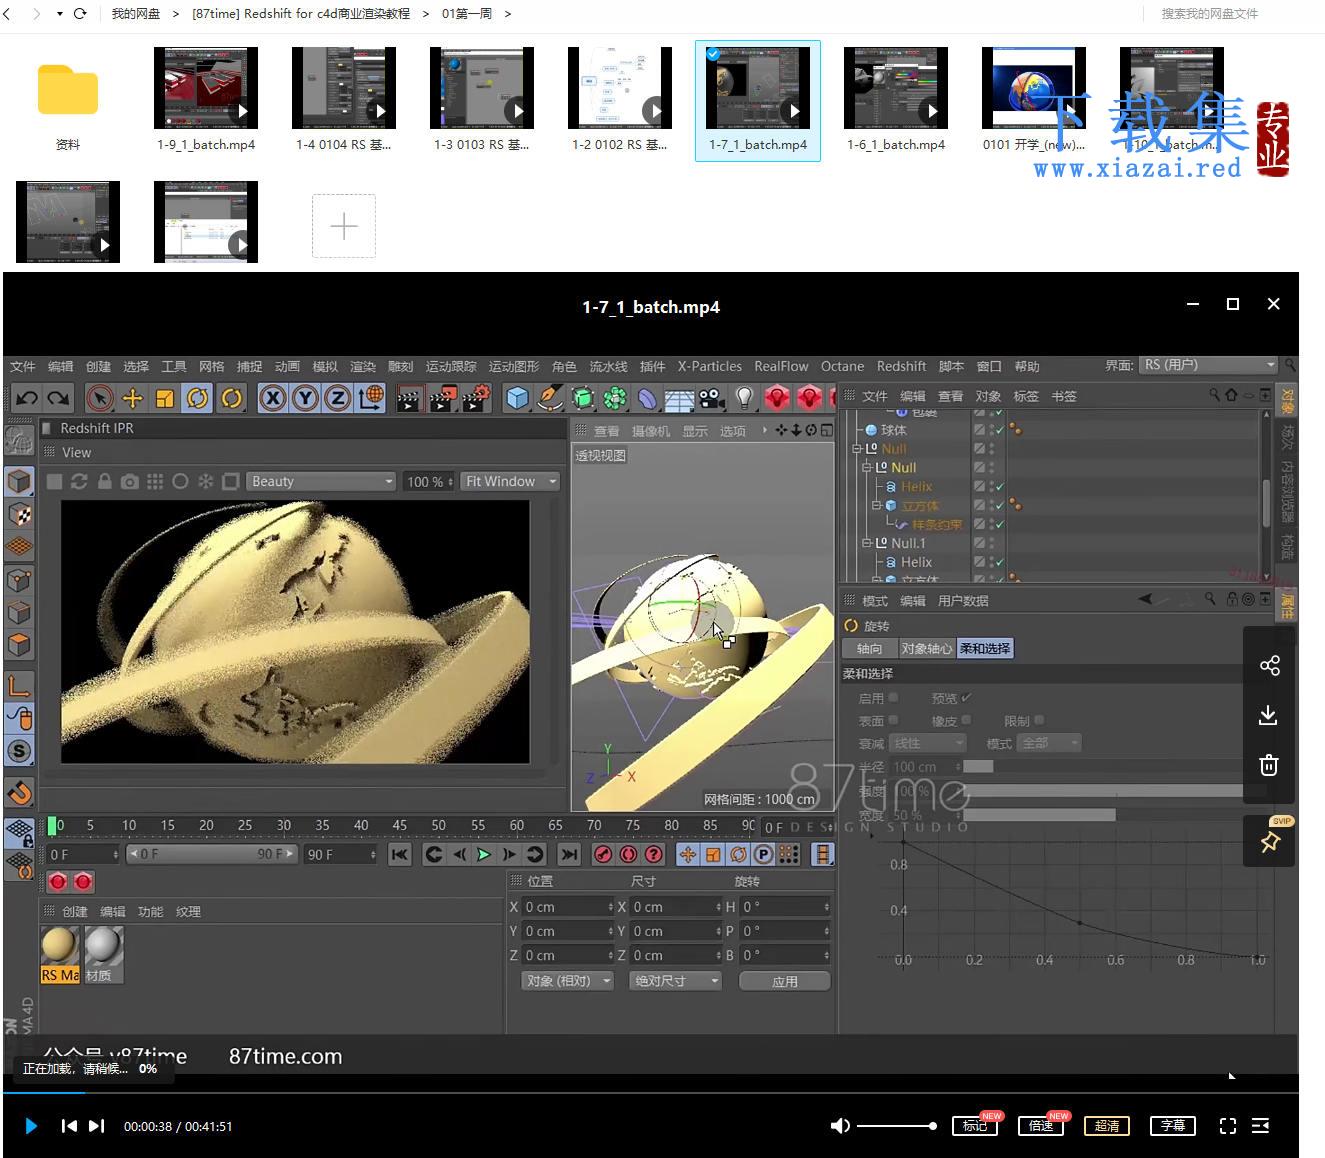Open the Redshift menu in C4D
Image resolution: width=1325 pixels, height=1158 pixels.
pos(901,366)
